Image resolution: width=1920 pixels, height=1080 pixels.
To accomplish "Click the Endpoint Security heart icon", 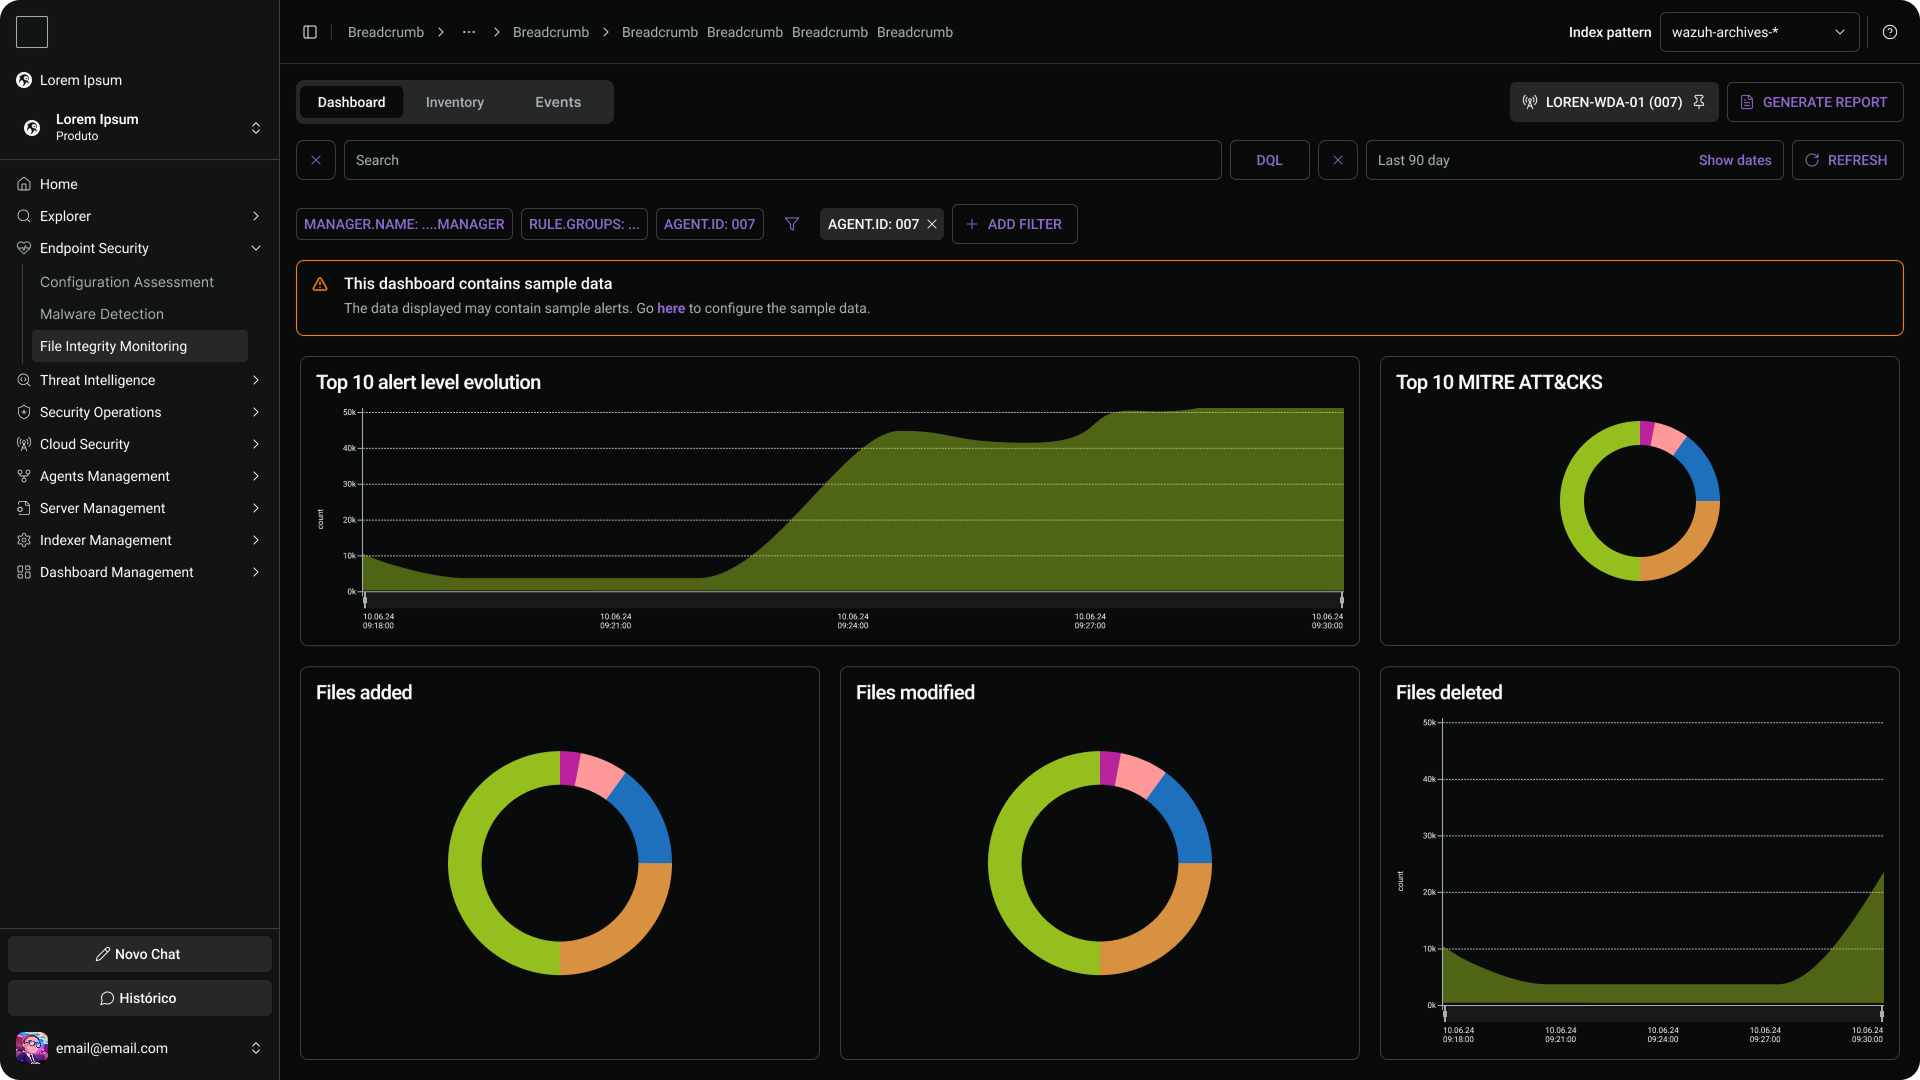I will [24, 248].
